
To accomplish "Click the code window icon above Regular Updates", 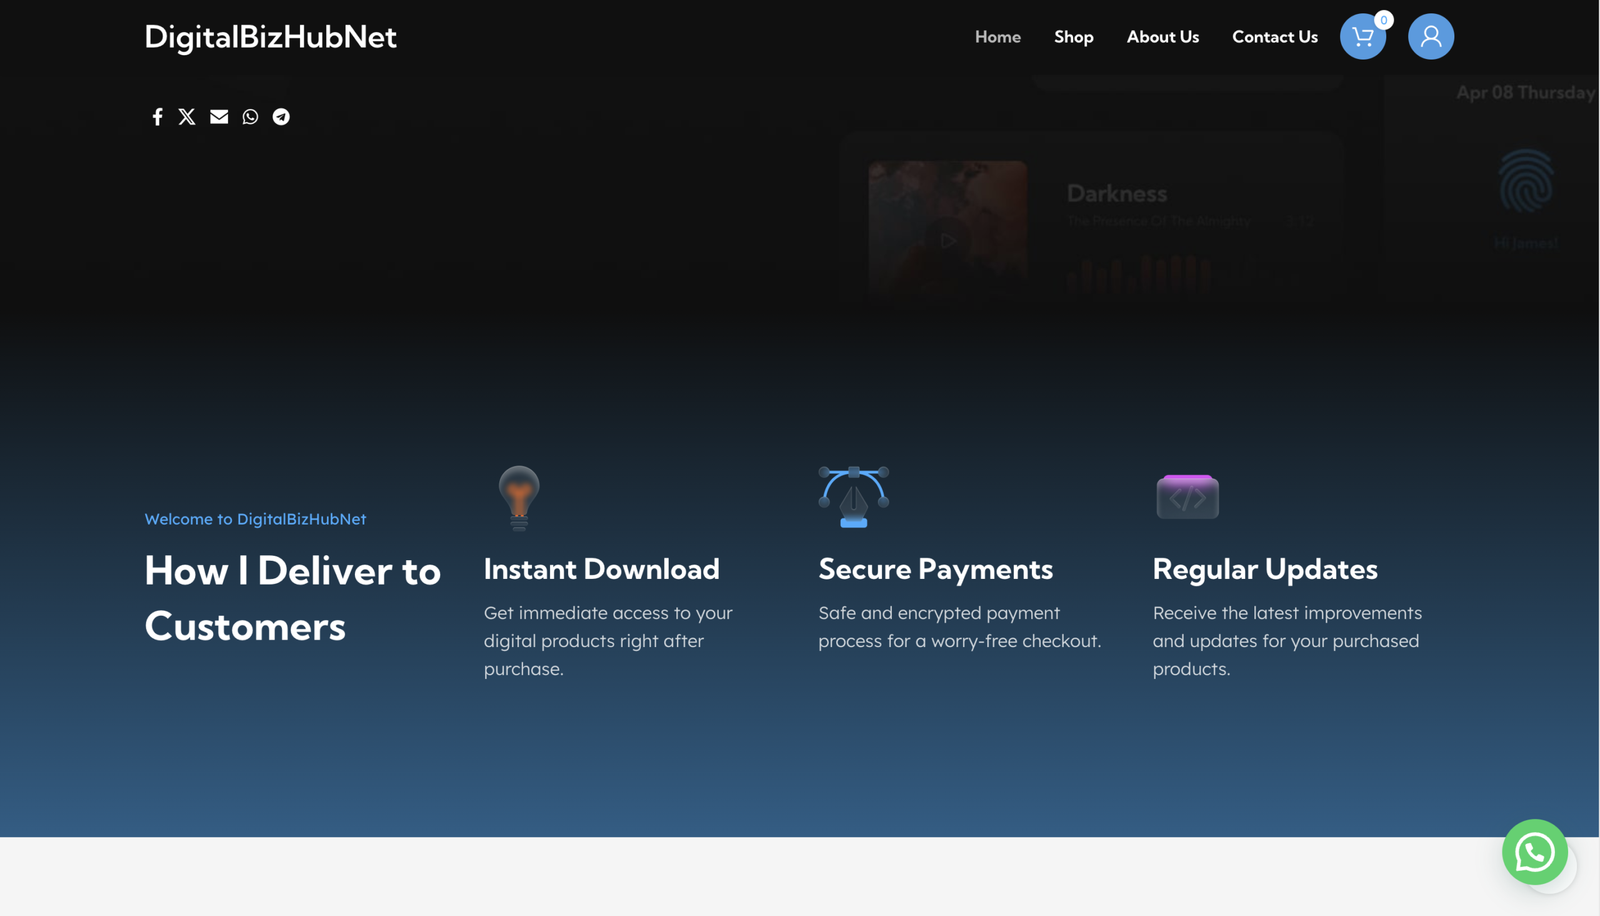I will tap(1187, 497).
